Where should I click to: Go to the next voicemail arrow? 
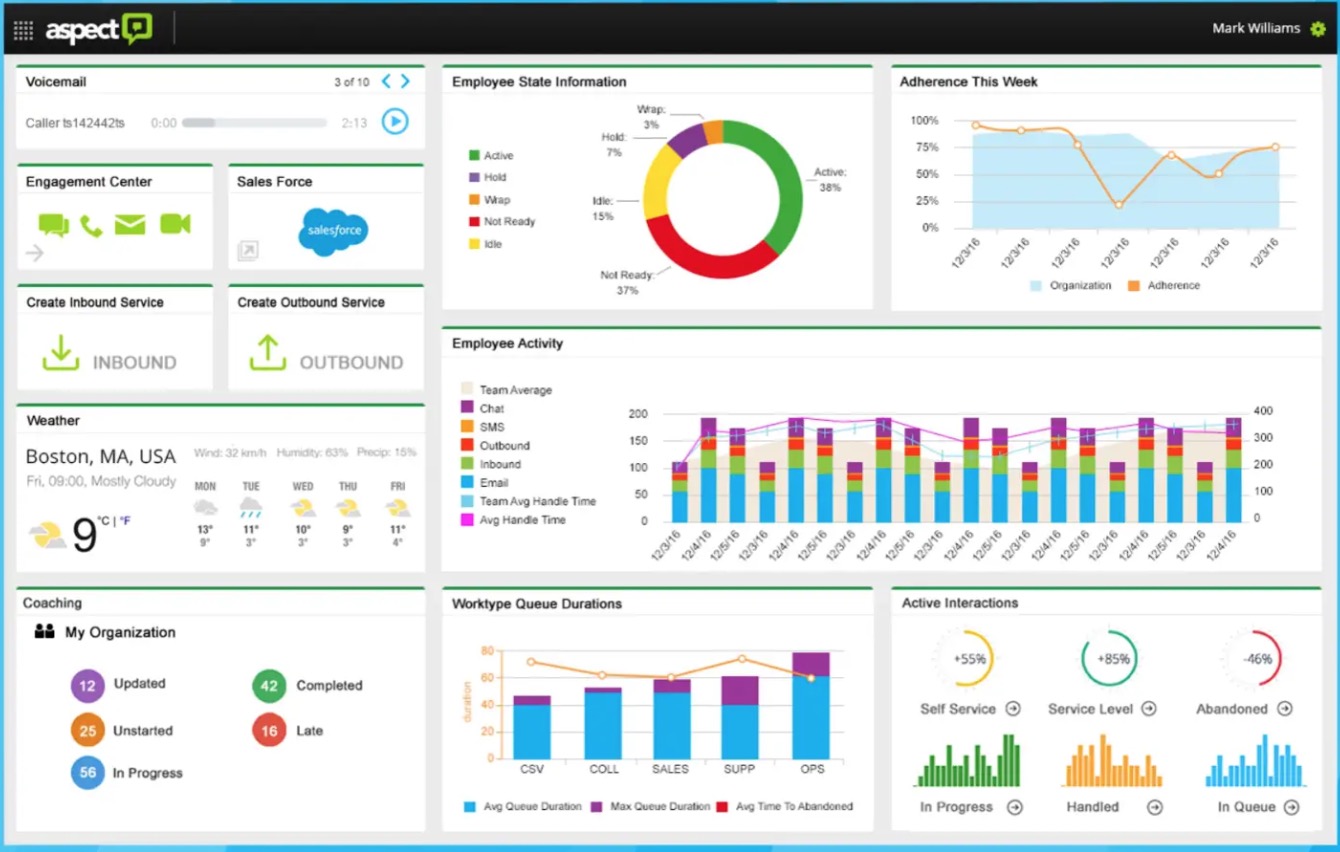click(405, 82)
